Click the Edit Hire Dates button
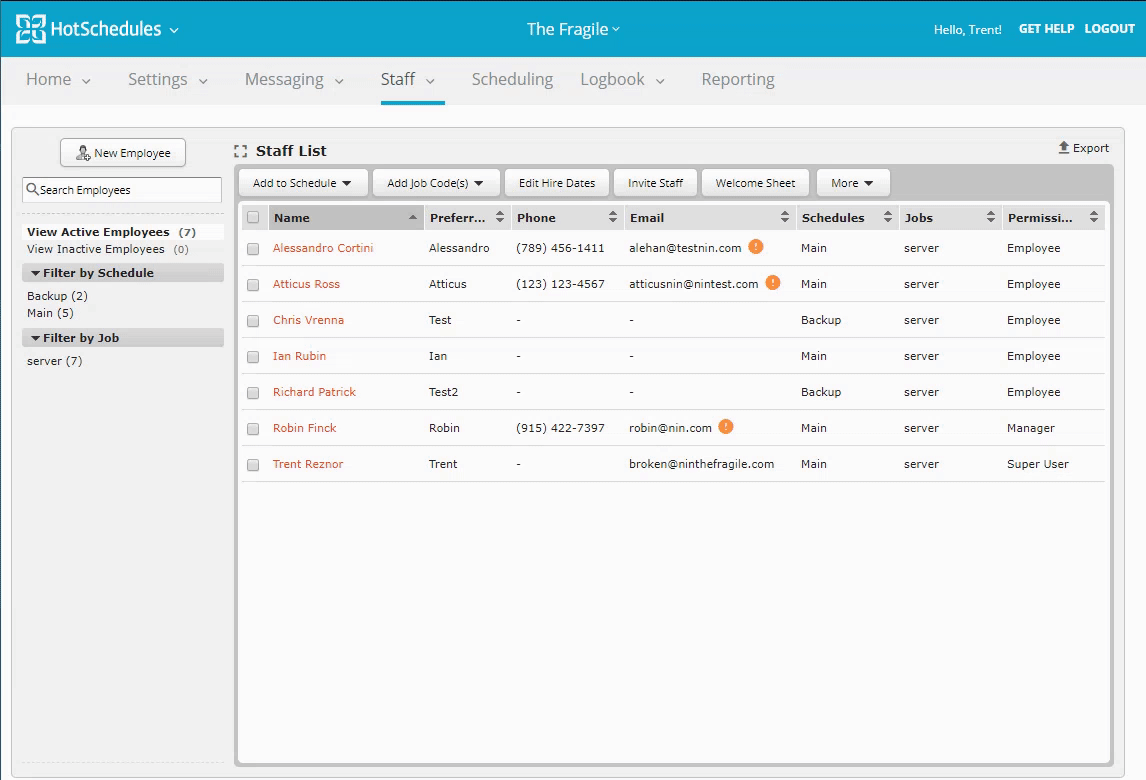 557,183
